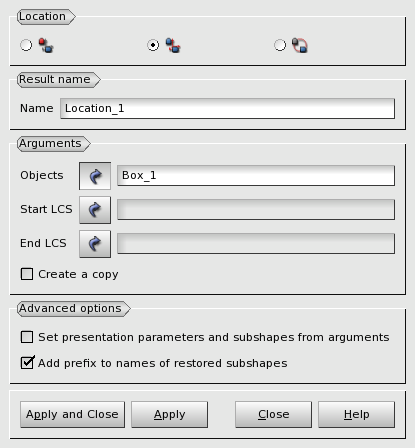415x448 pixels.
Task: Uncheck Add prefix to names of restored subshapes
Action: click(27, 363)
